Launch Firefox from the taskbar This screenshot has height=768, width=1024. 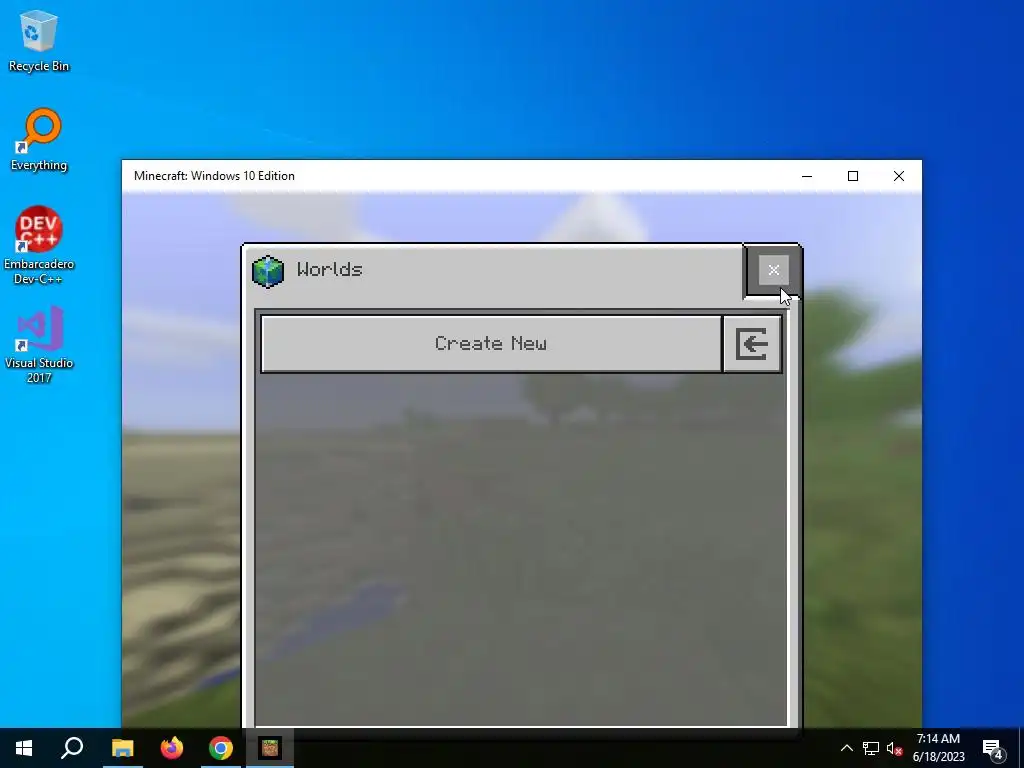[x=172, y=748]
